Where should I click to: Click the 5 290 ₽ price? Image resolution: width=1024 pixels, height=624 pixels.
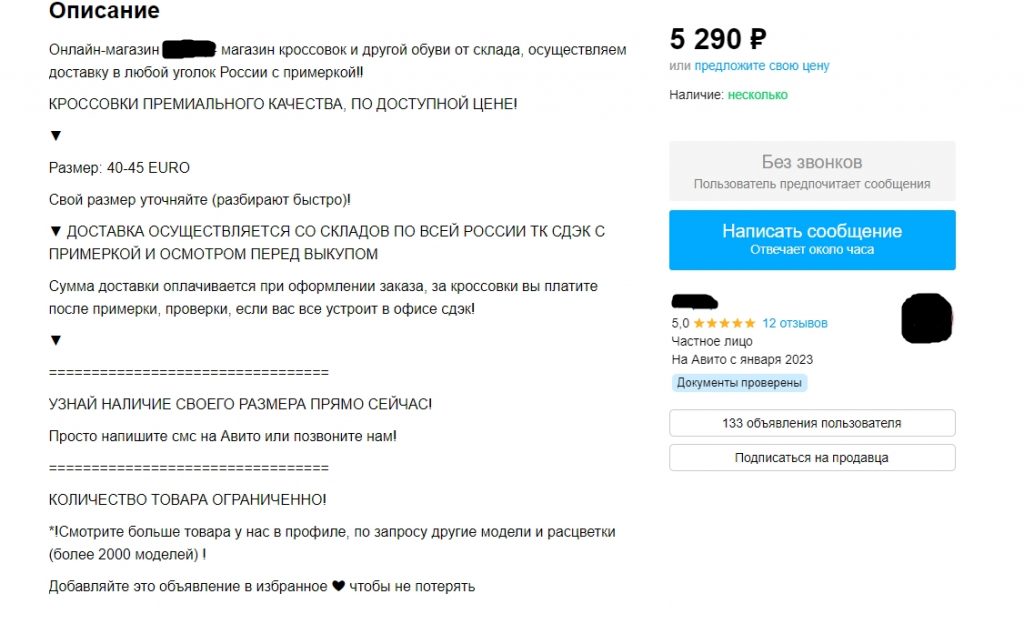pos(718,39)
